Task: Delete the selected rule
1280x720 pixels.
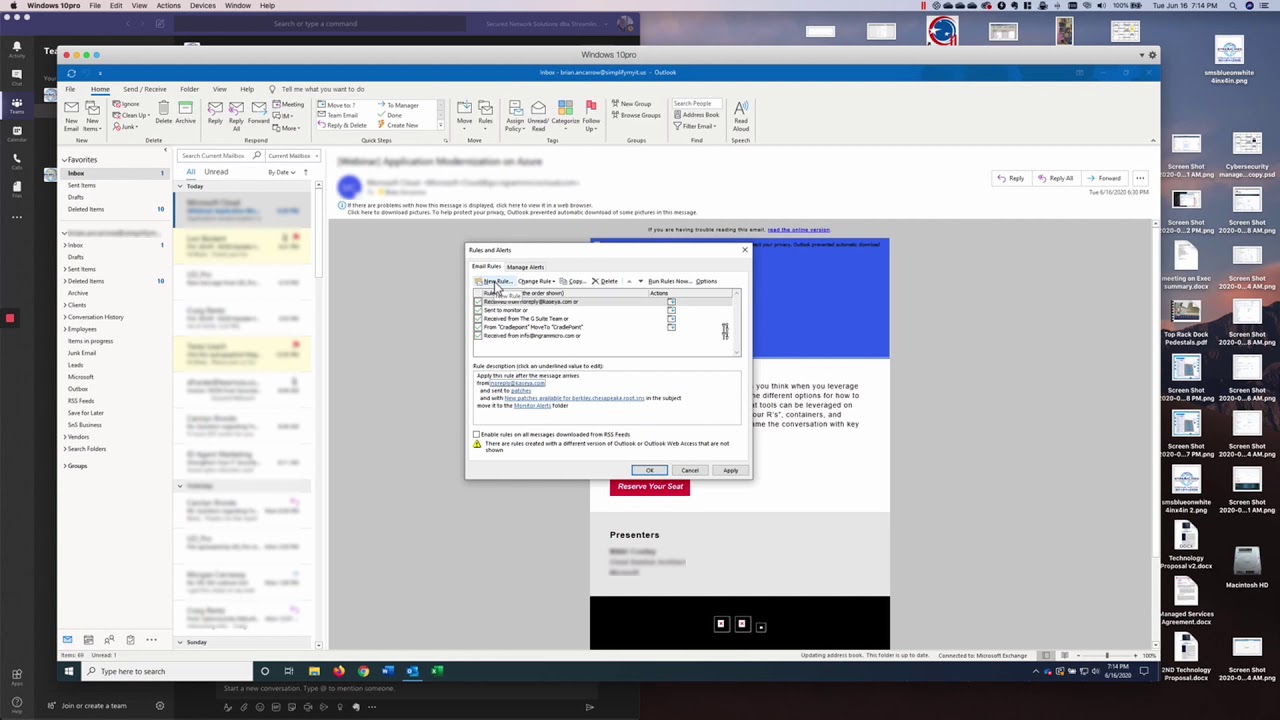Action: 605,281
